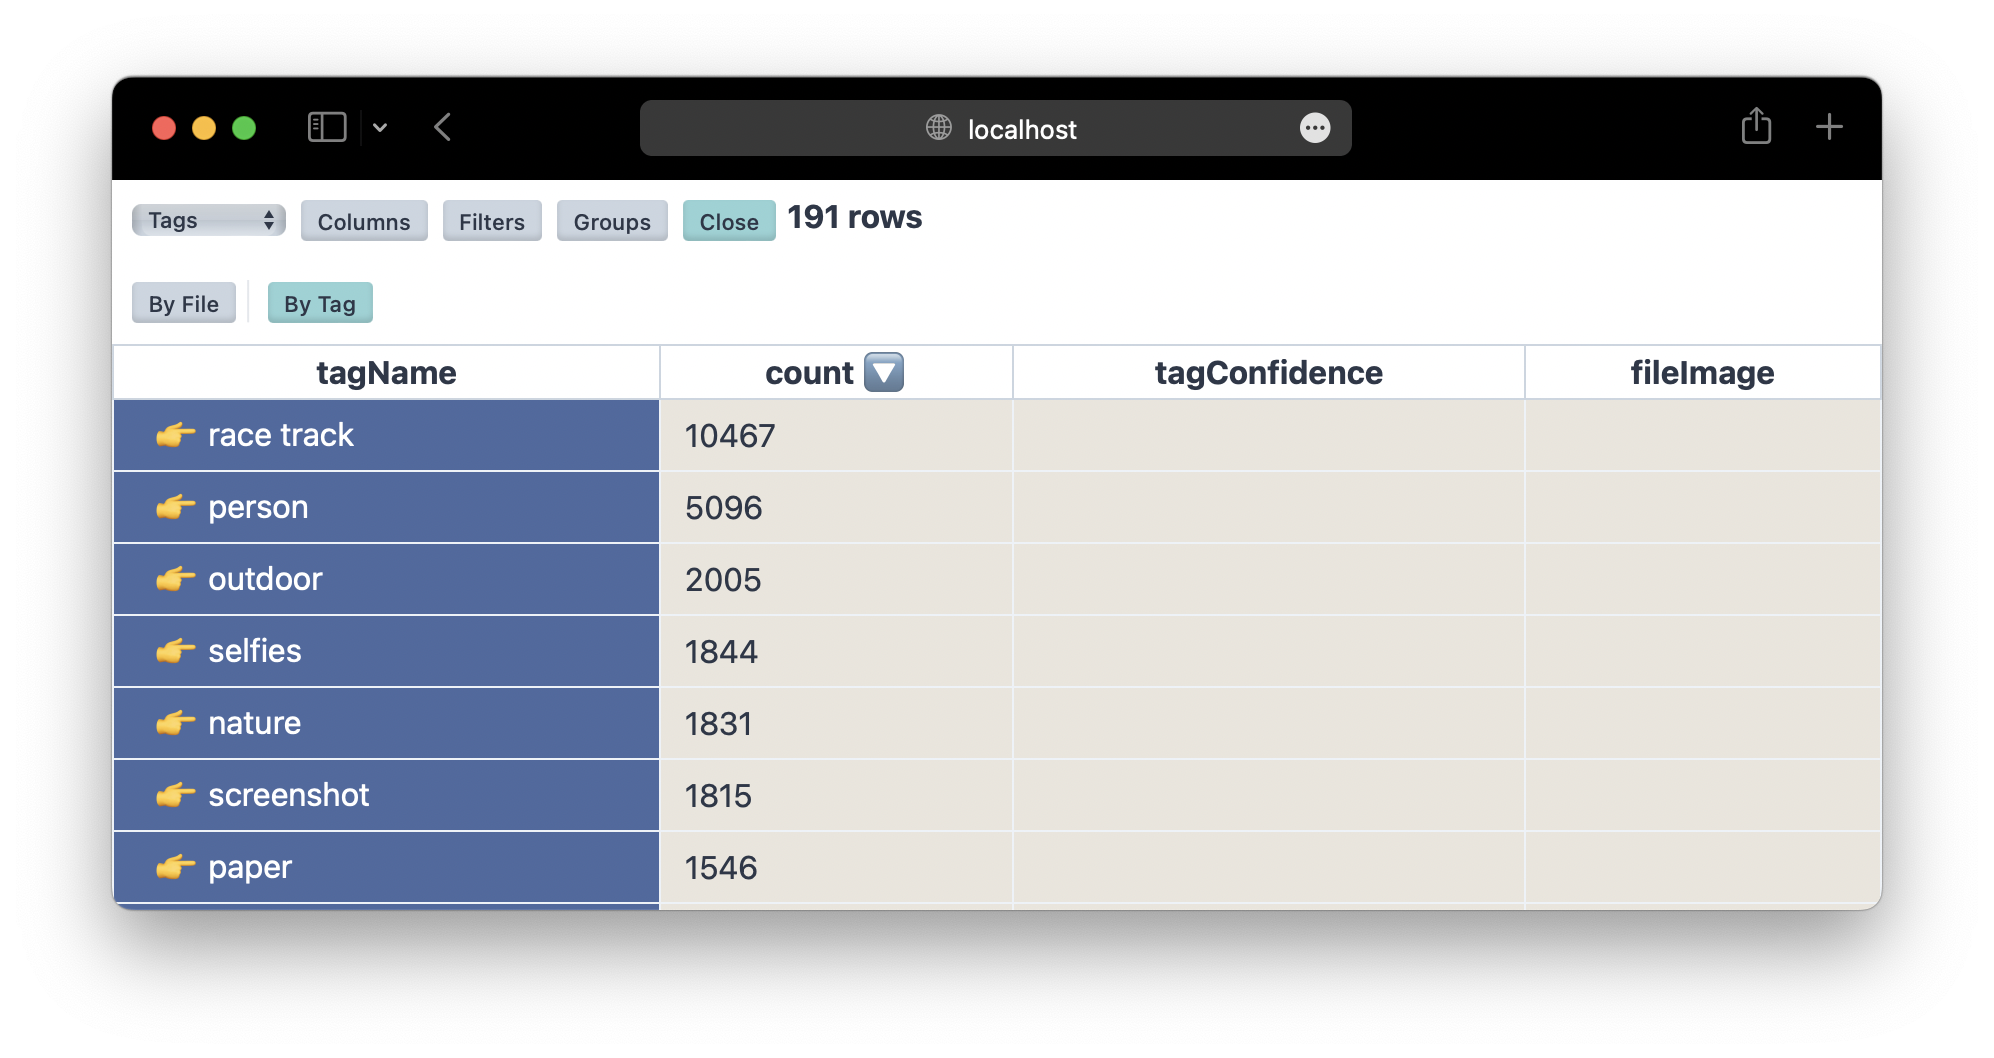The image size is (1994, 1058).
Task: Click the fileImage column header
Action: coord(1702,373)
